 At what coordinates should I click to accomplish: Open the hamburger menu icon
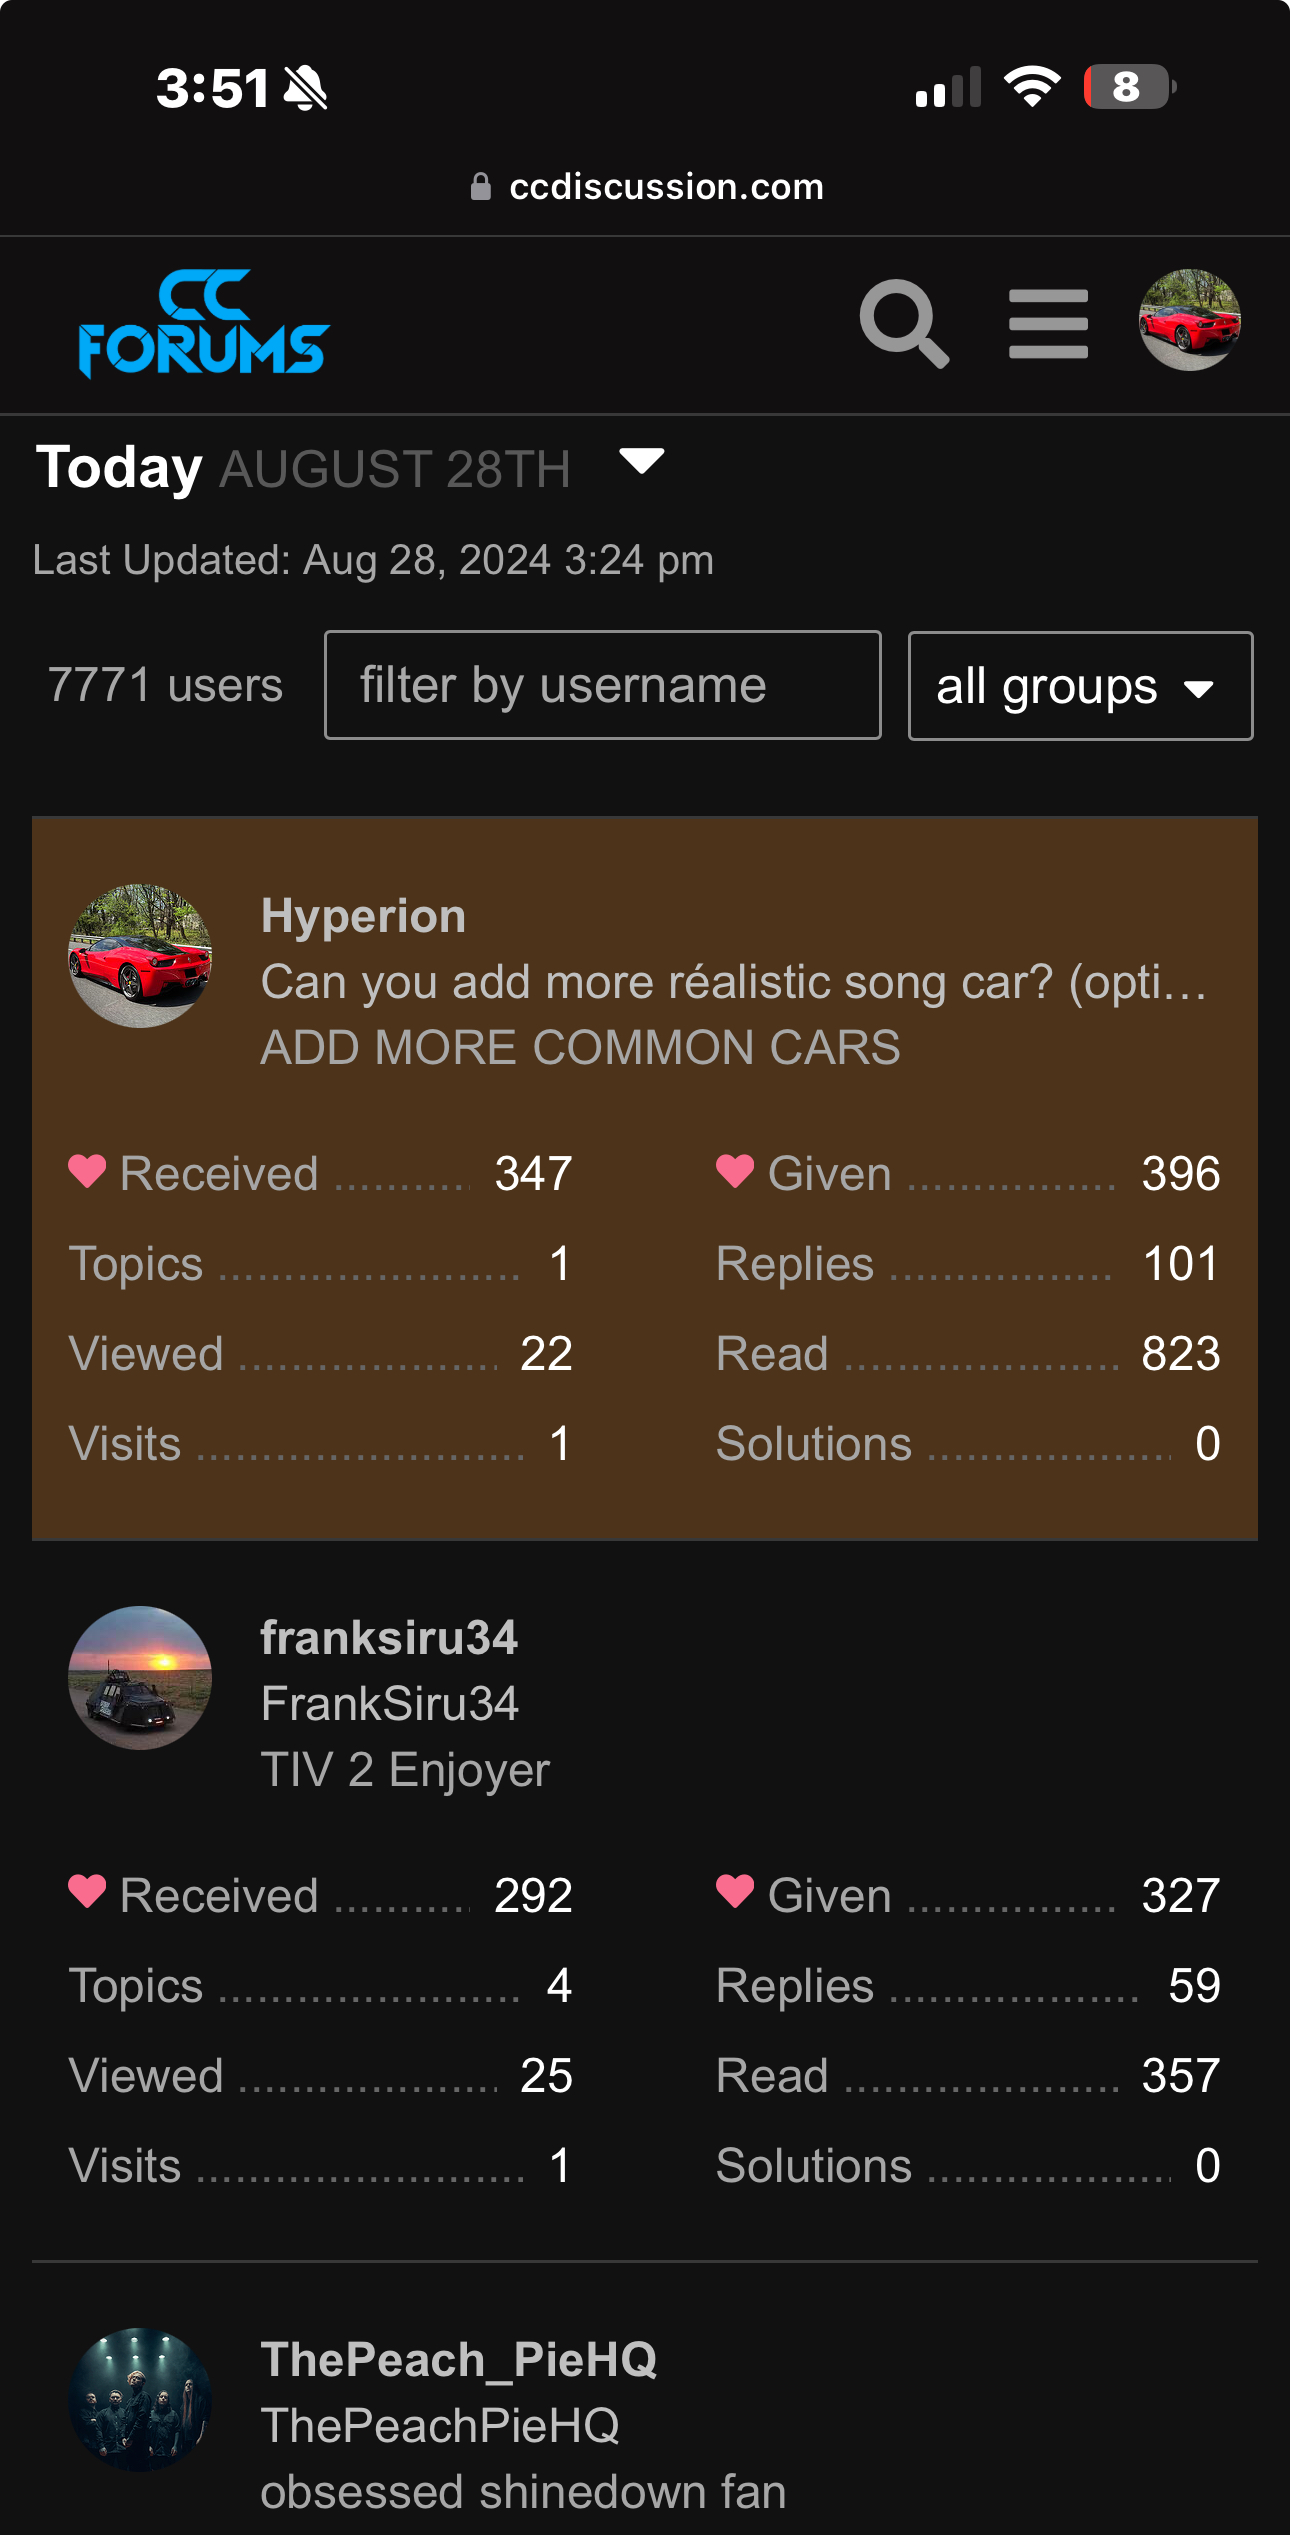pos(1048,323)
